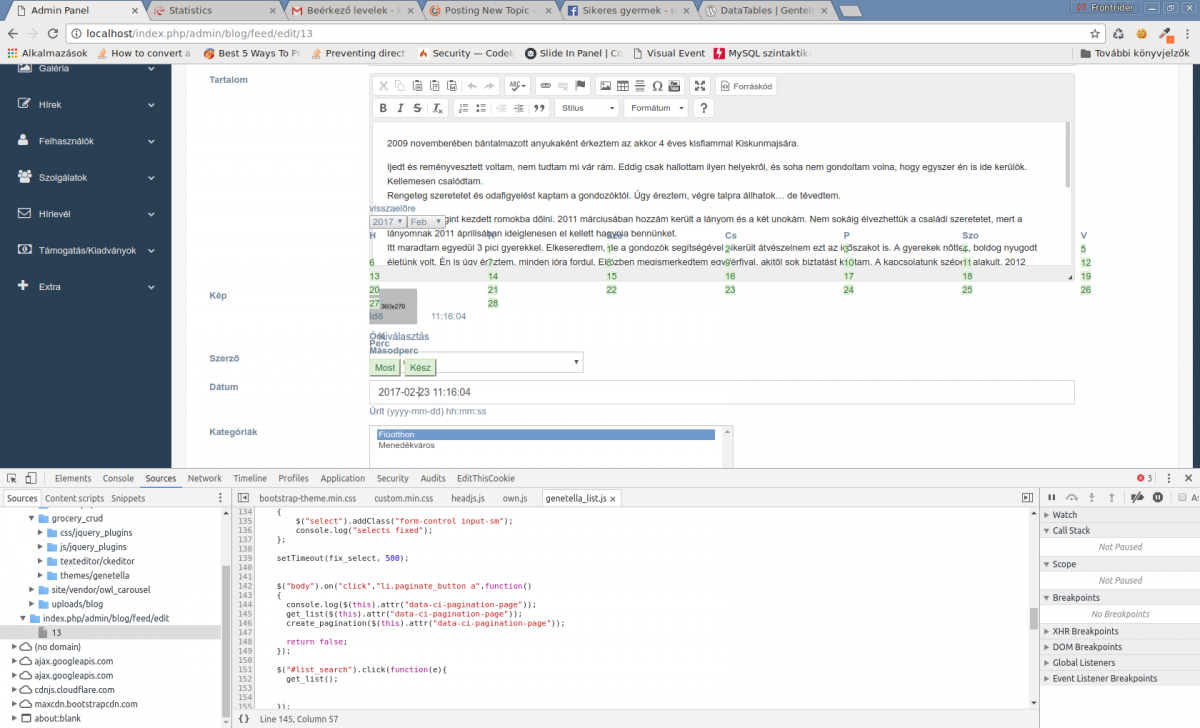Click the code editor vertical scrollbar
Screen dimensions: 1200x728
click(x=1034, y=618)
